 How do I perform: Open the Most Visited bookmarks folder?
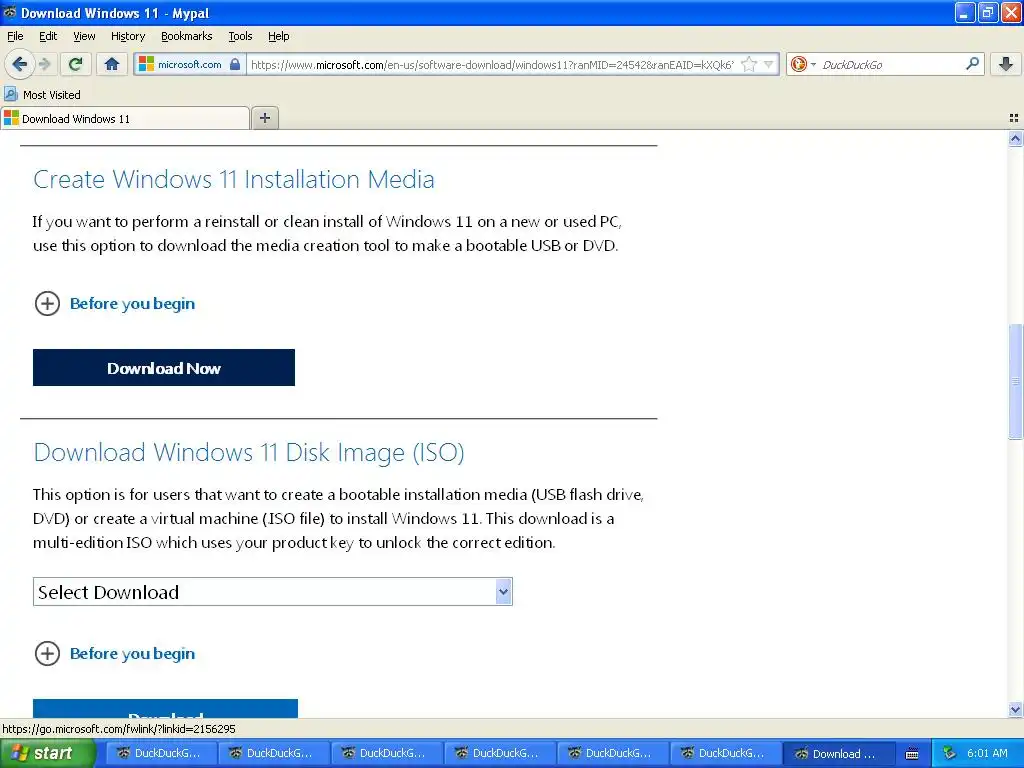click(x=43, y=95)
